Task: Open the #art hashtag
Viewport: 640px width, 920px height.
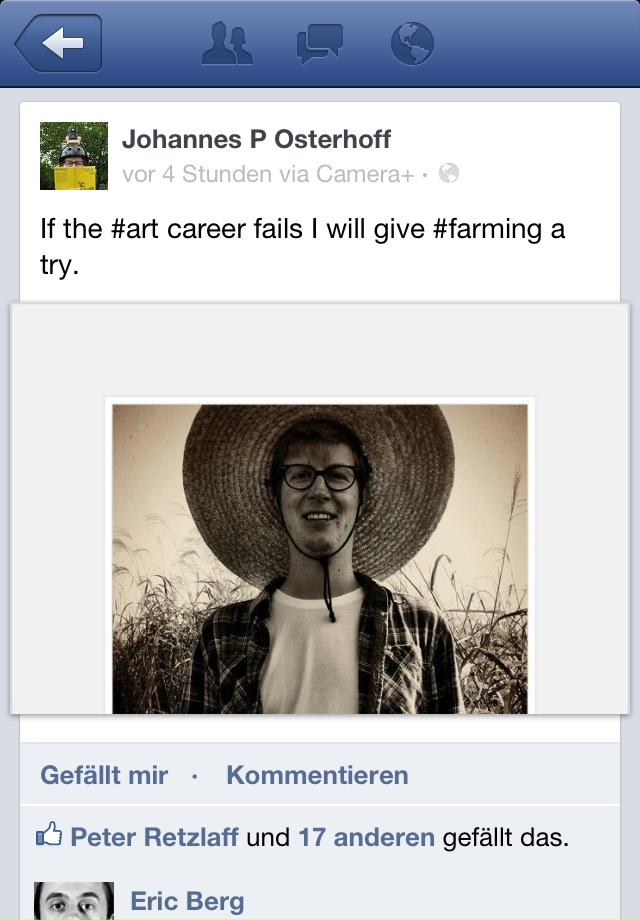Action: (x=135, y=229)
